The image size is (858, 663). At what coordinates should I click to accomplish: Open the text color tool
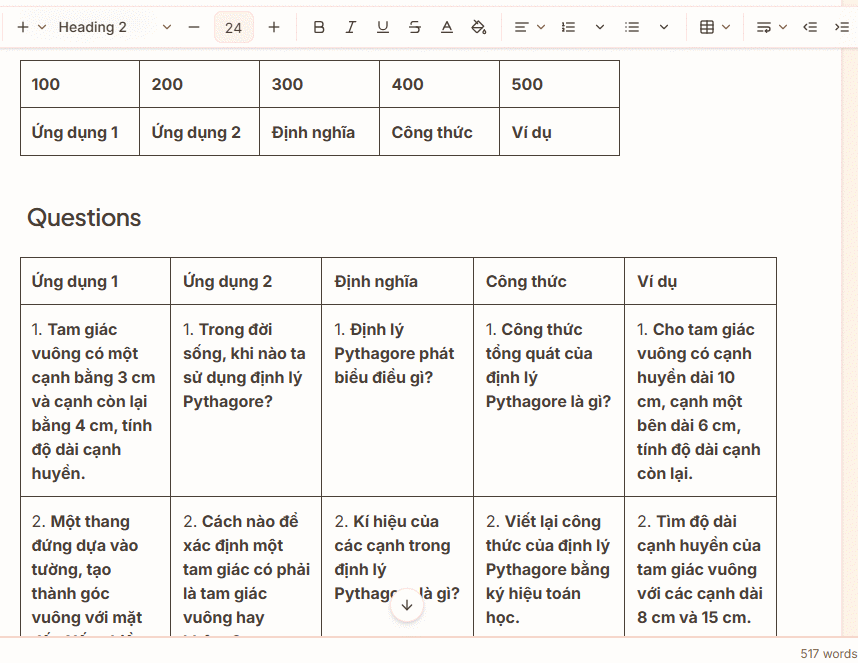(447, 27)
